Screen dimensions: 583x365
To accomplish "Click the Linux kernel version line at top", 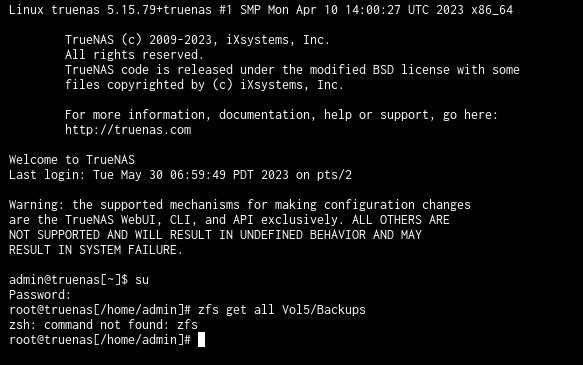I will pos(261,10).
